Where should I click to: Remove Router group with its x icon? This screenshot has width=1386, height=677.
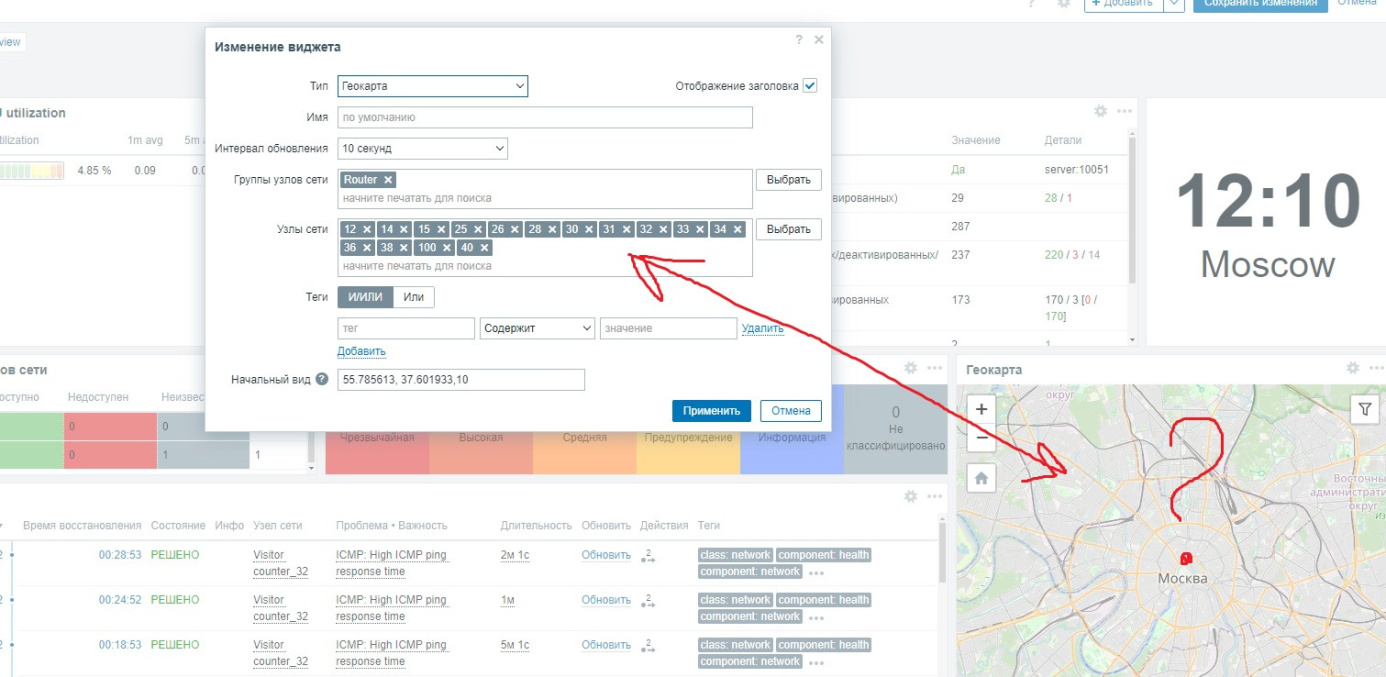388,179
